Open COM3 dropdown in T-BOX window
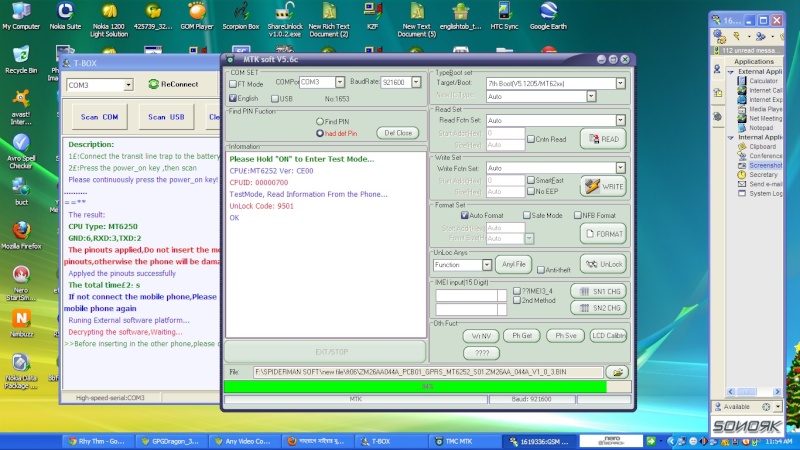 point(128,85)
